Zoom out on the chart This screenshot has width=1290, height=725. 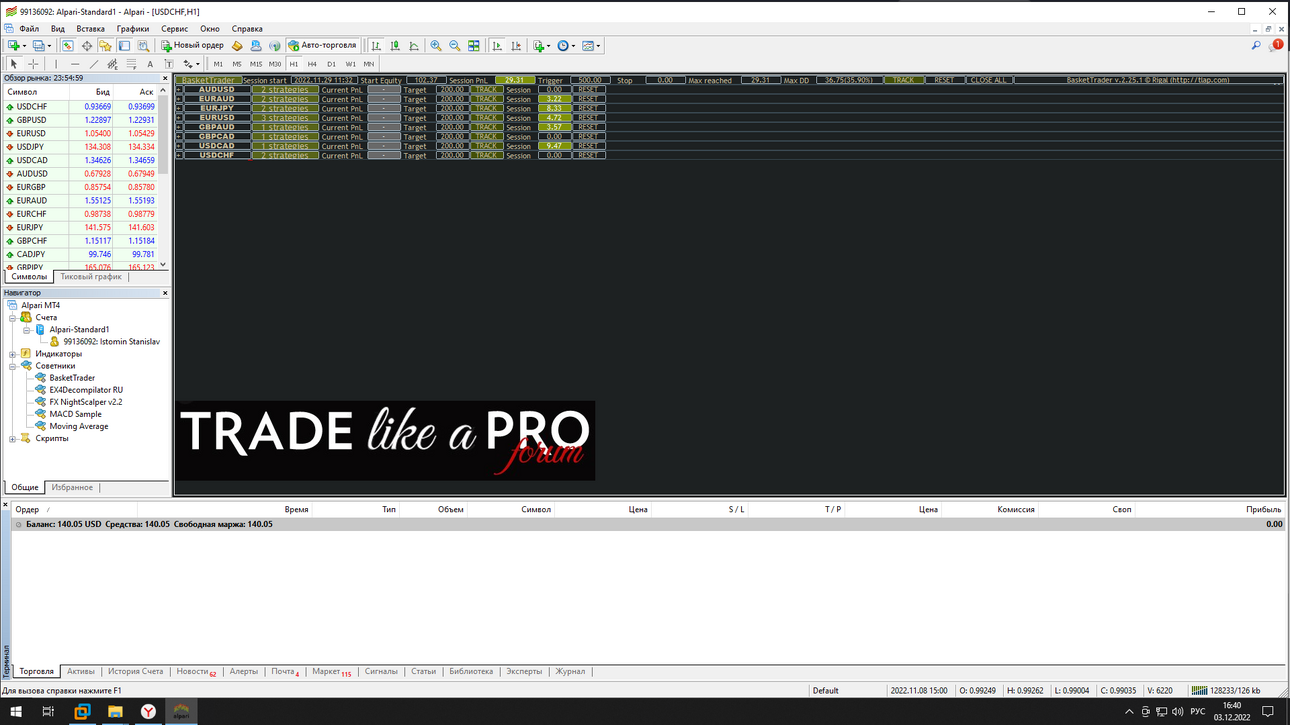(455, 46)
